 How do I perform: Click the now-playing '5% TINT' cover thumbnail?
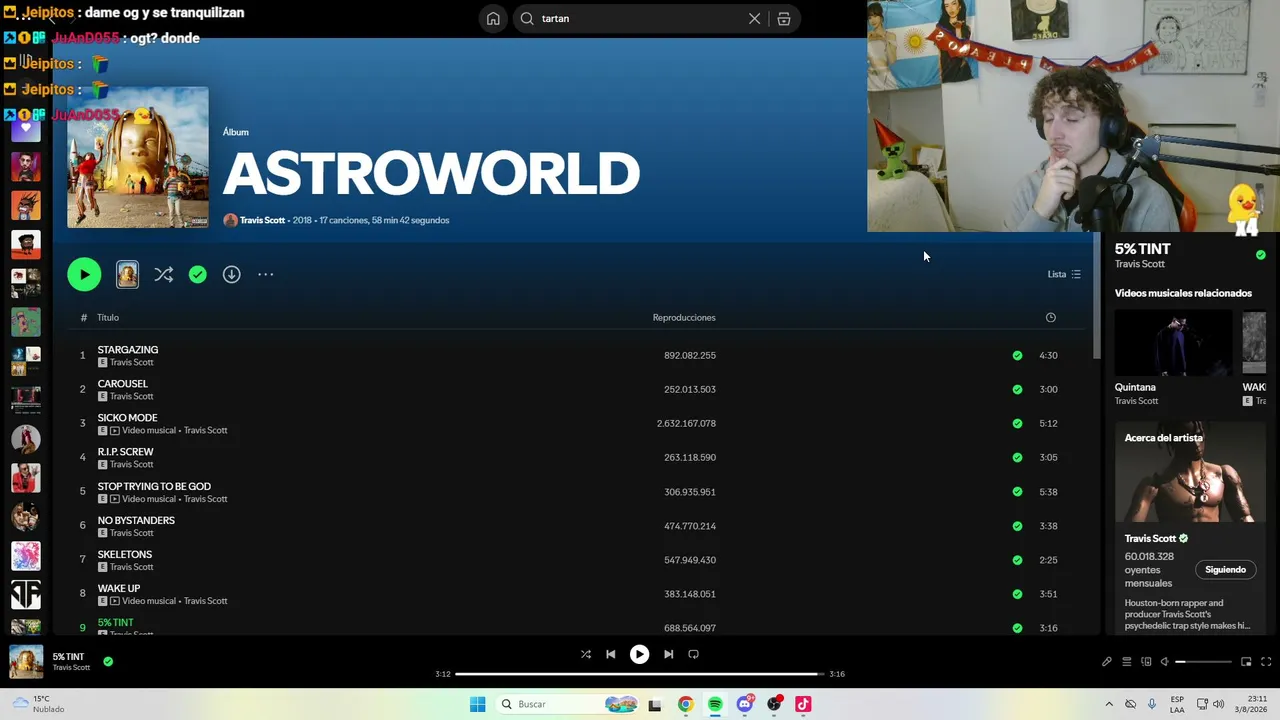point(26,662)
